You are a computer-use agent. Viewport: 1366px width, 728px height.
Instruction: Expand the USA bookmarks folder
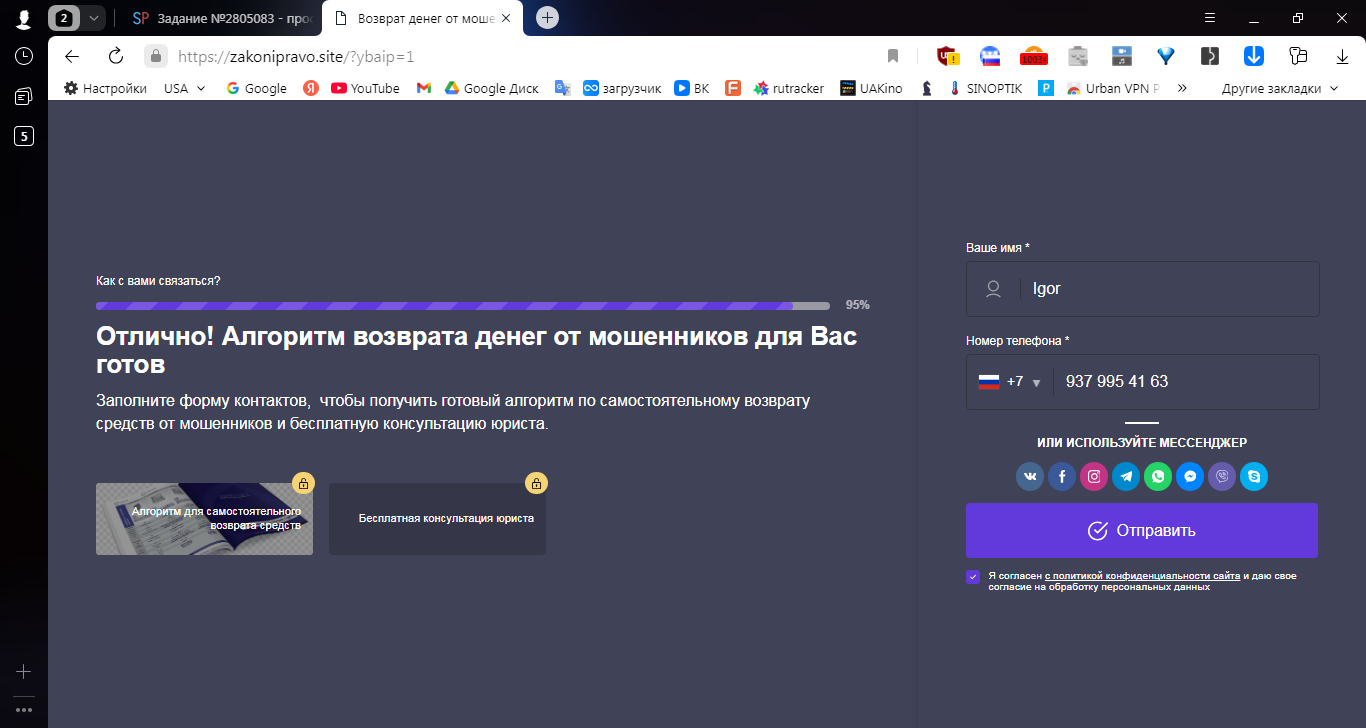click(185, 88)
